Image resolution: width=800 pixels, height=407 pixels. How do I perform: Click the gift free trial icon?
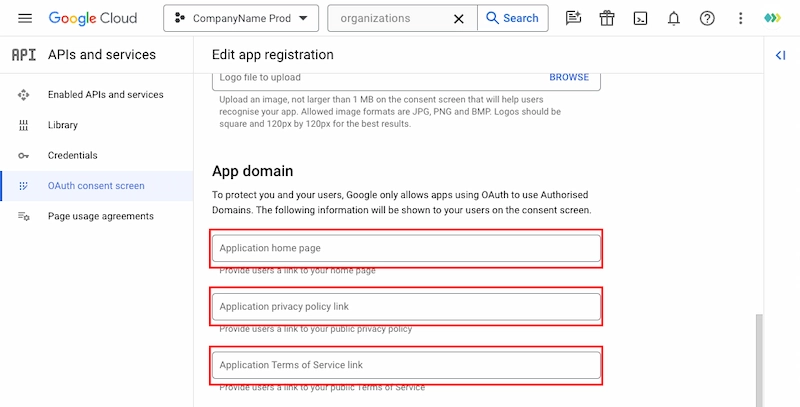(607, 19)
